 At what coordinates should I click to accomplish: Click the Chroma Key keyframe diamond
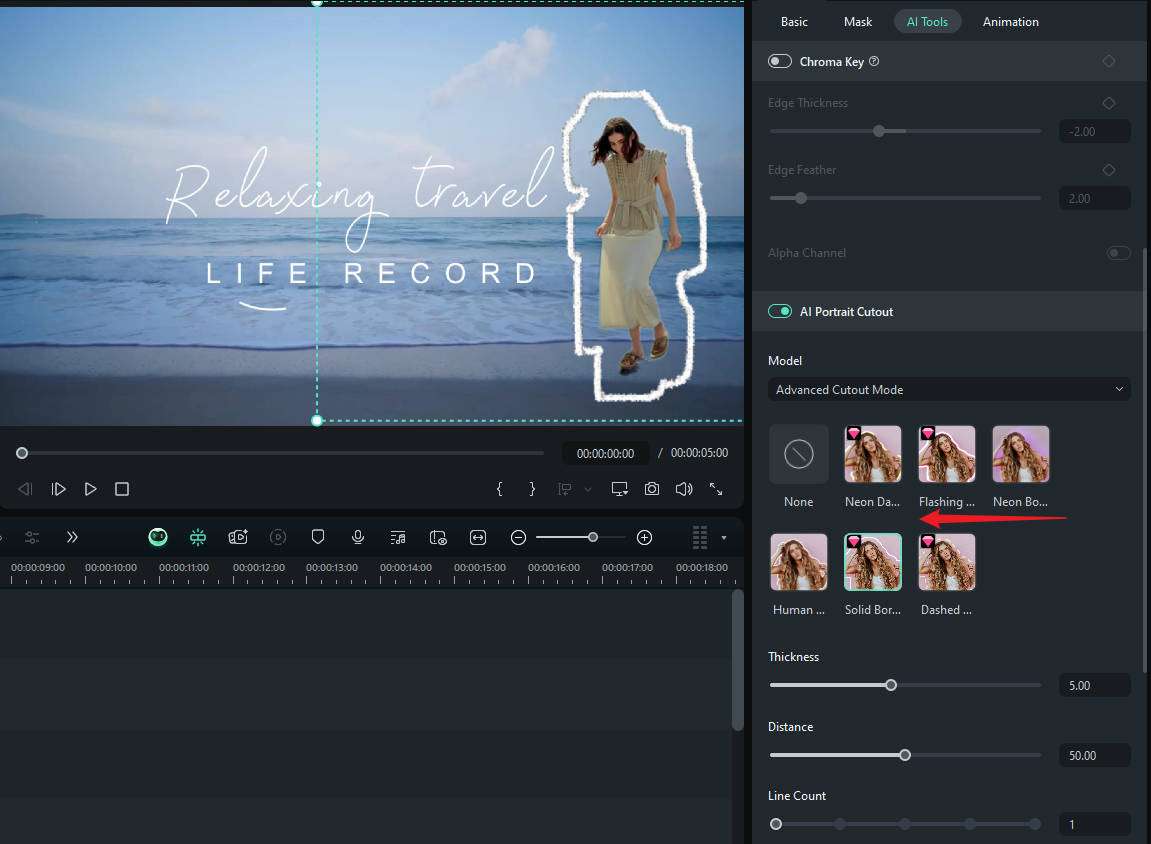[x=1108, y=62]
